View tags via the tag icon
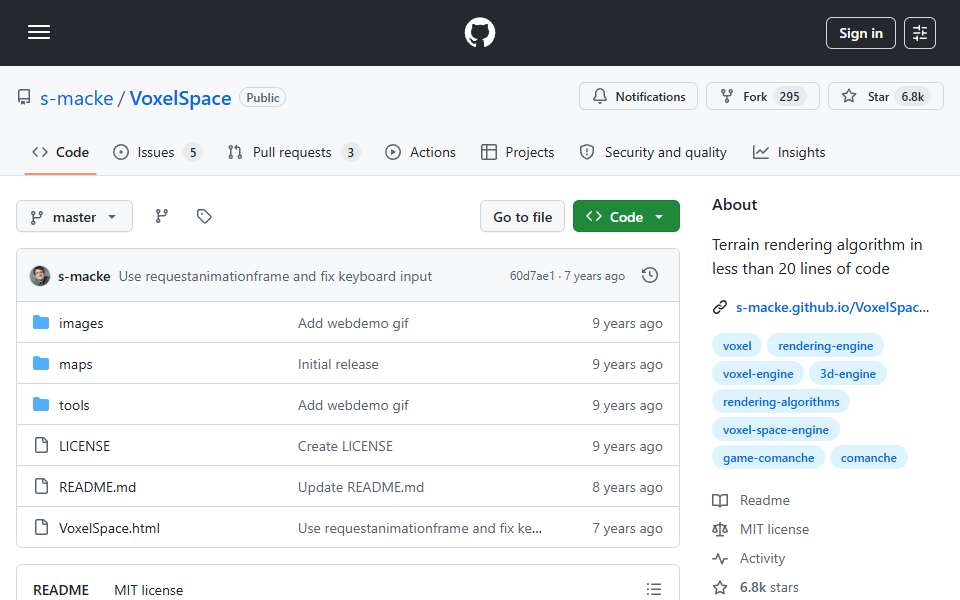The height and width of the screenshot is (600, 960). coord(204,216)
